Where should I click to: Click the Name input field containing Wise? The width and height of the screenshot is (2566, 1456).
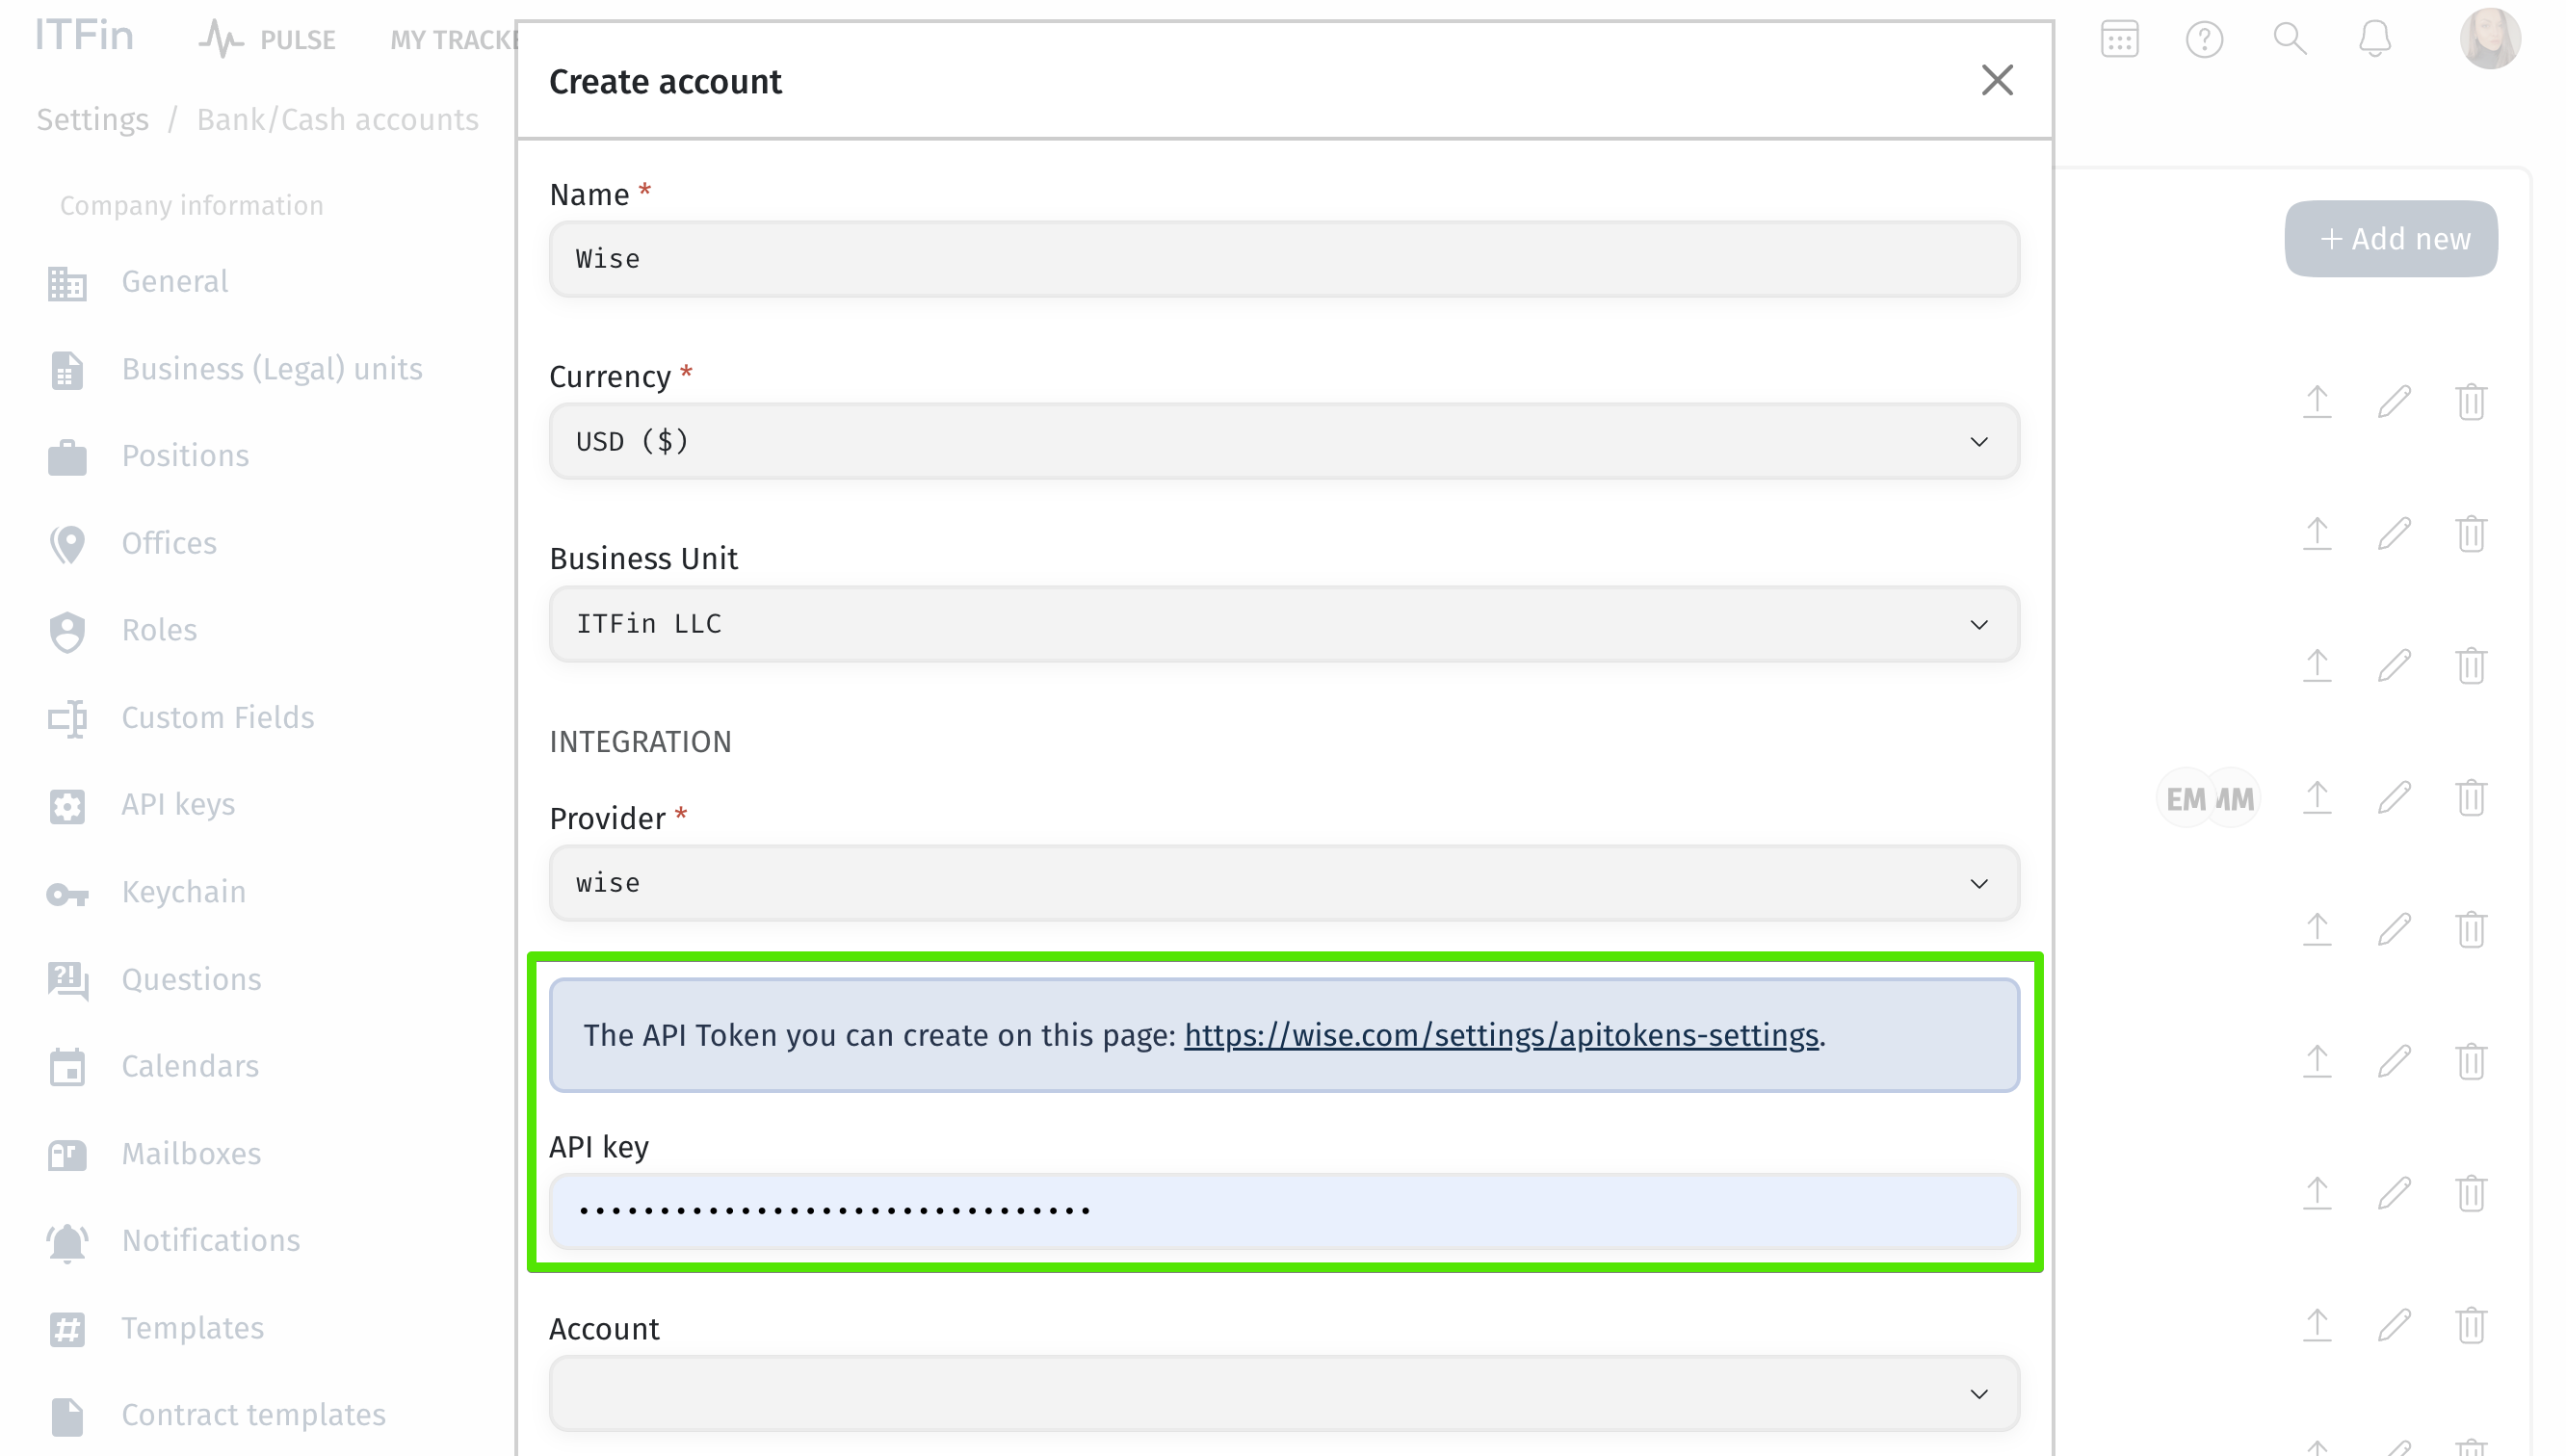[x=1283, y=259]
